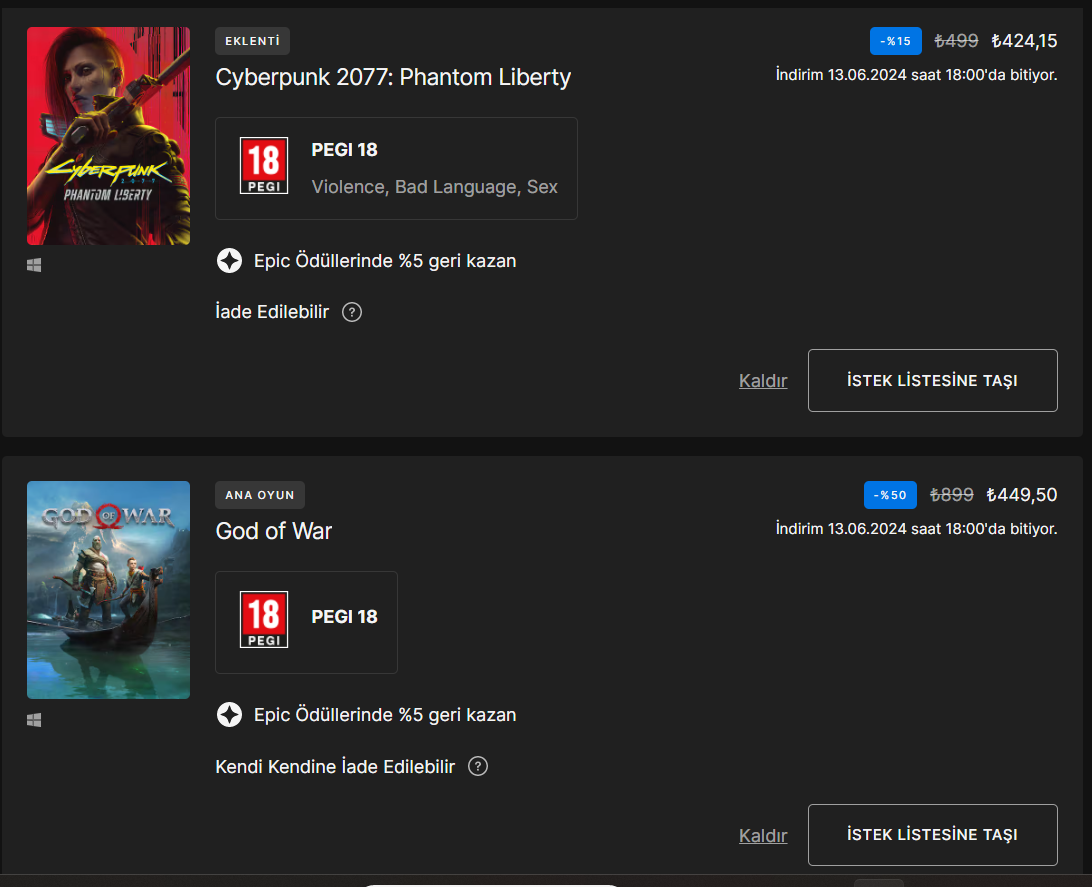
Task: Open God of War title link
Action: point(274,531)
